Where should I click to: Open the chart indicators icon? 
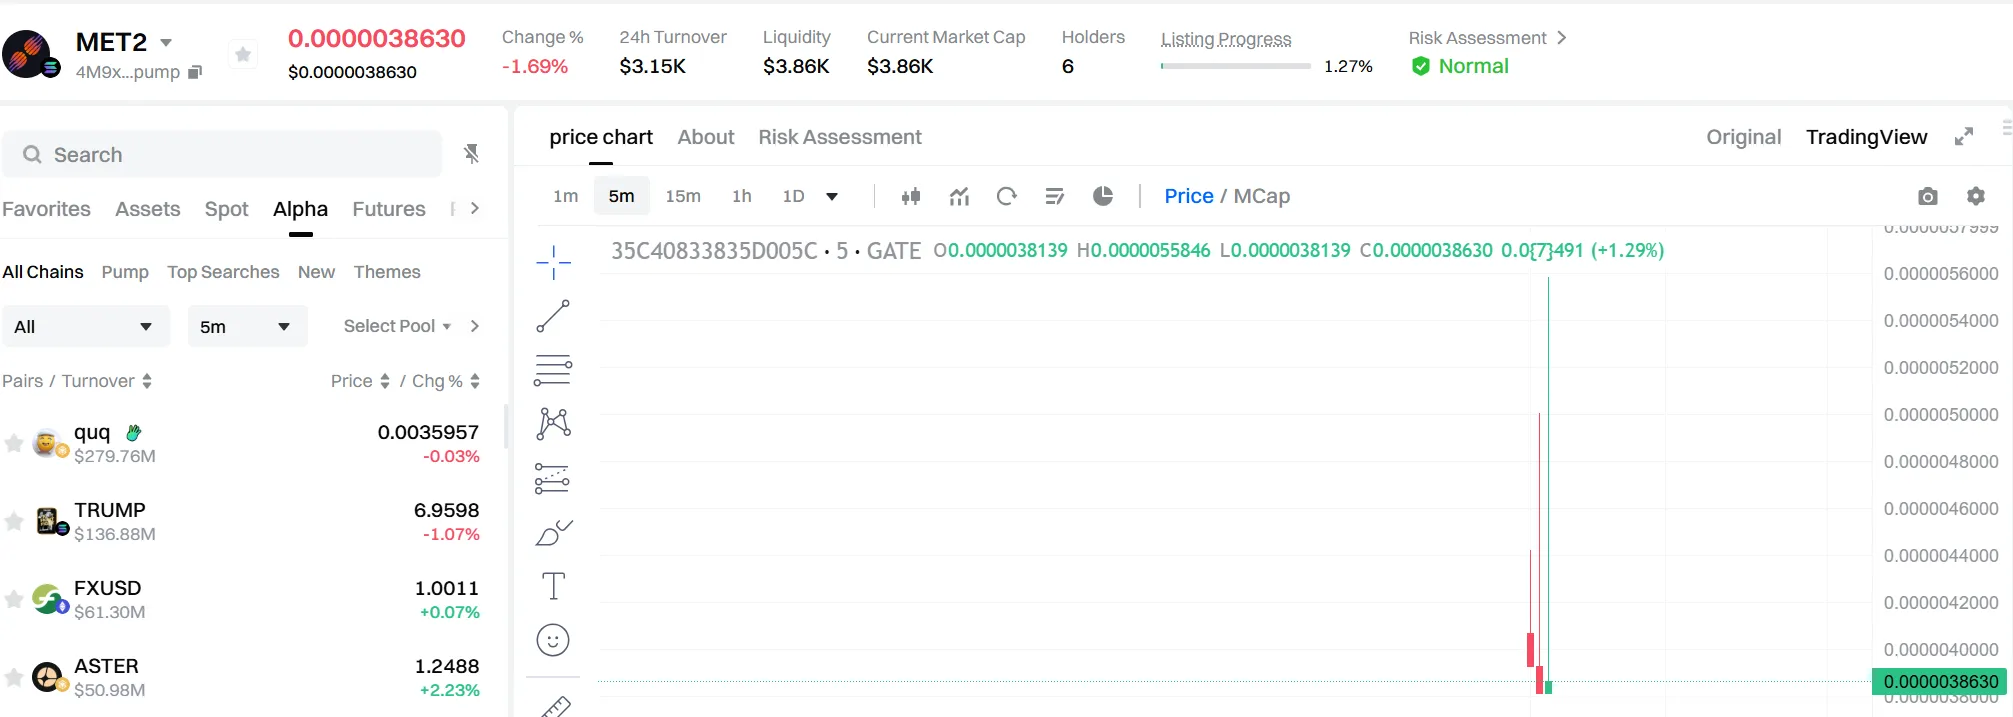(x=959, y=196)
